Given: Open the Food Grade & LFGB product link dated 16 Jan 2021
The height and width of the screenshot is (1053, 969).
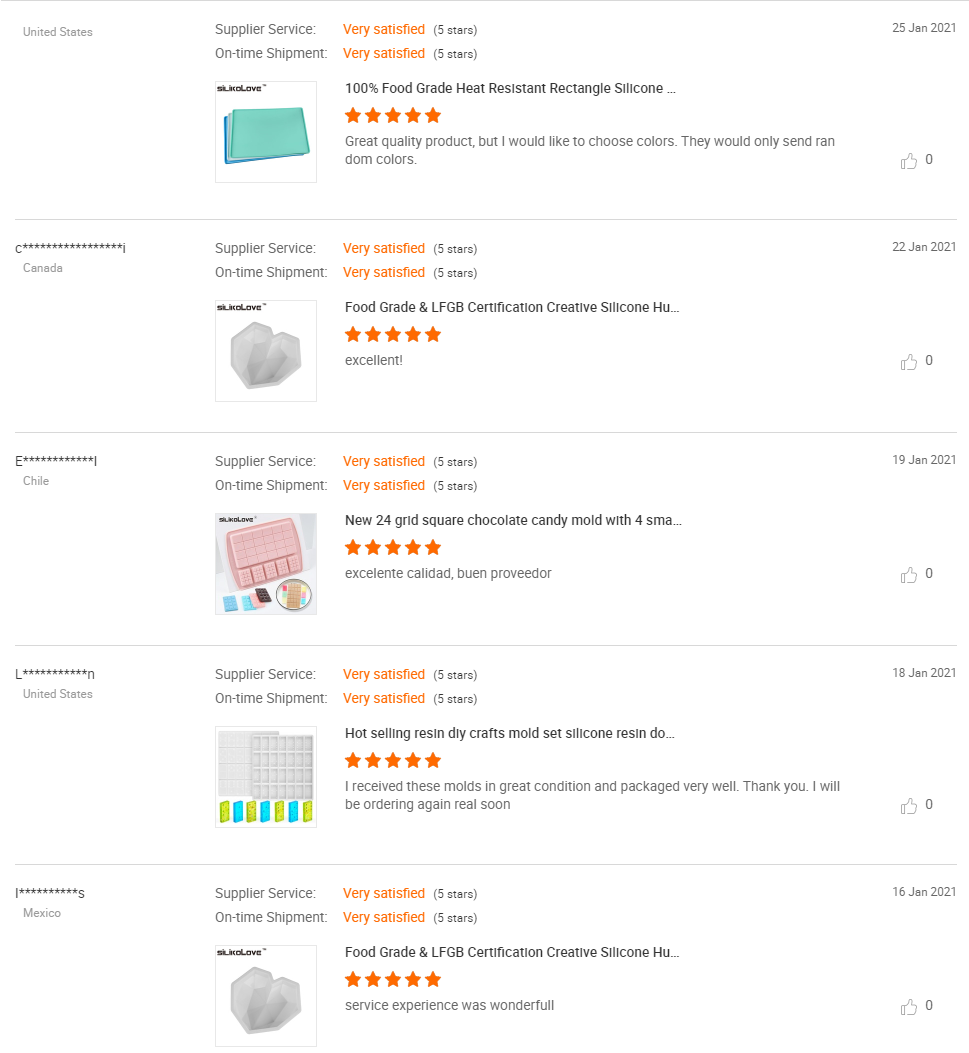Looking at the screenshot, I should 512,953.
